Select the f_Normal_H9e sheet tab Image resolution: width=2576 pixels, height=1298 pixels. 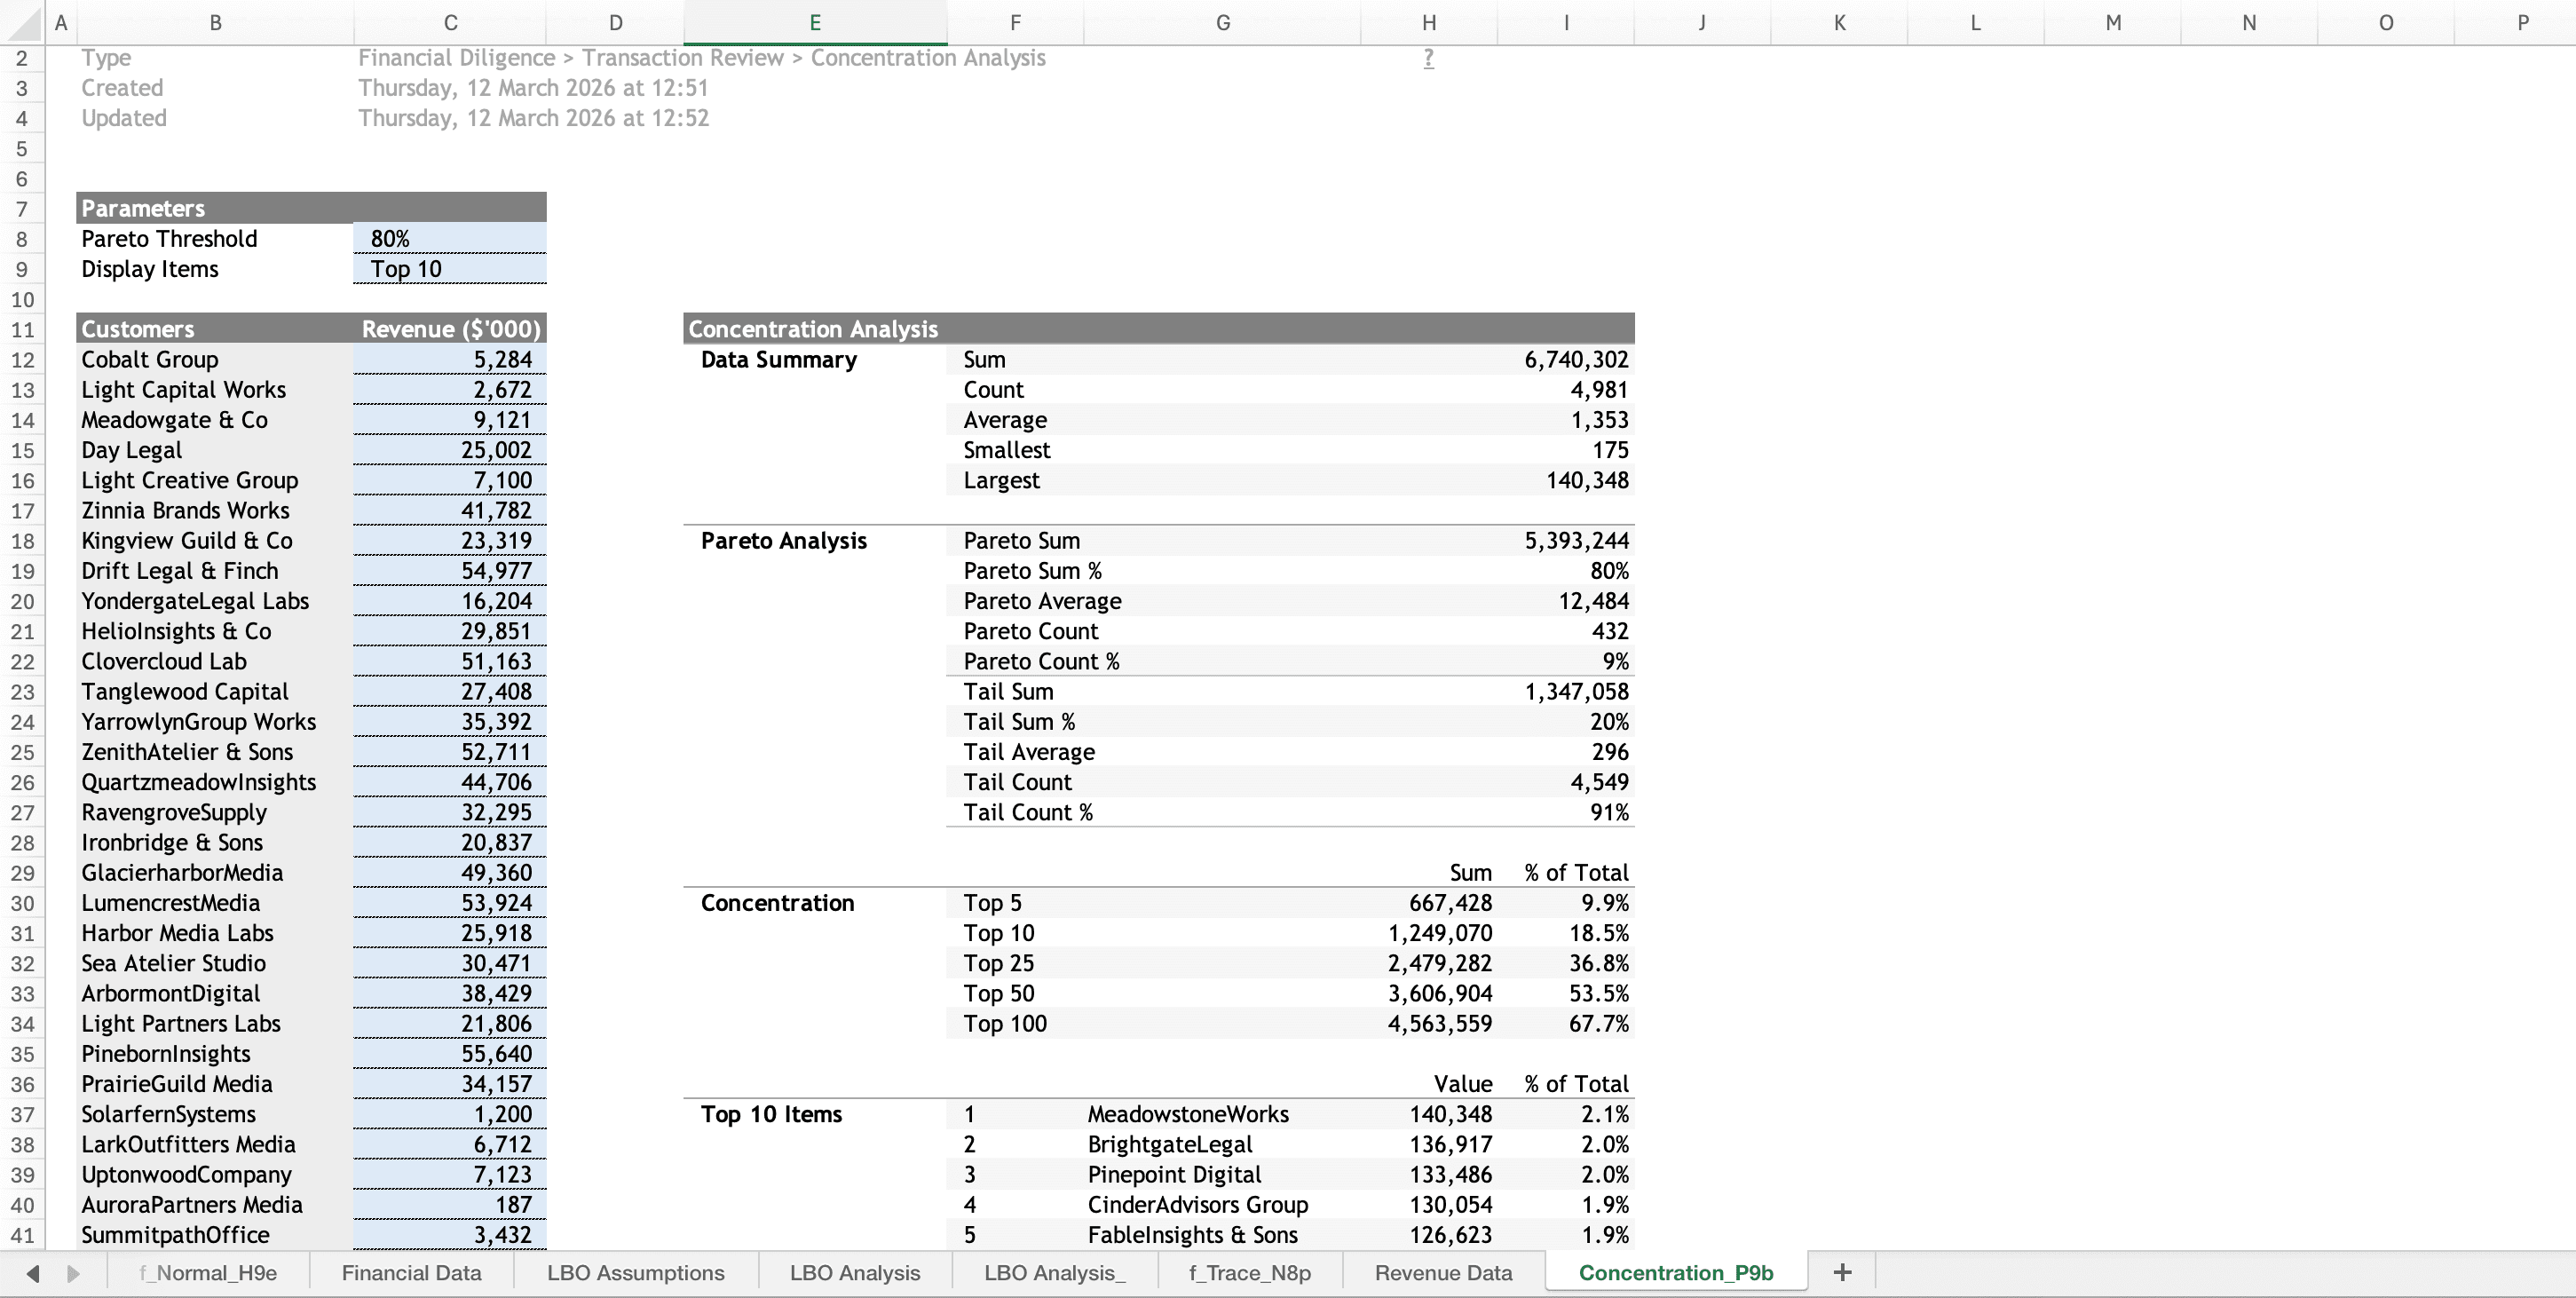tap(208, 1272)
